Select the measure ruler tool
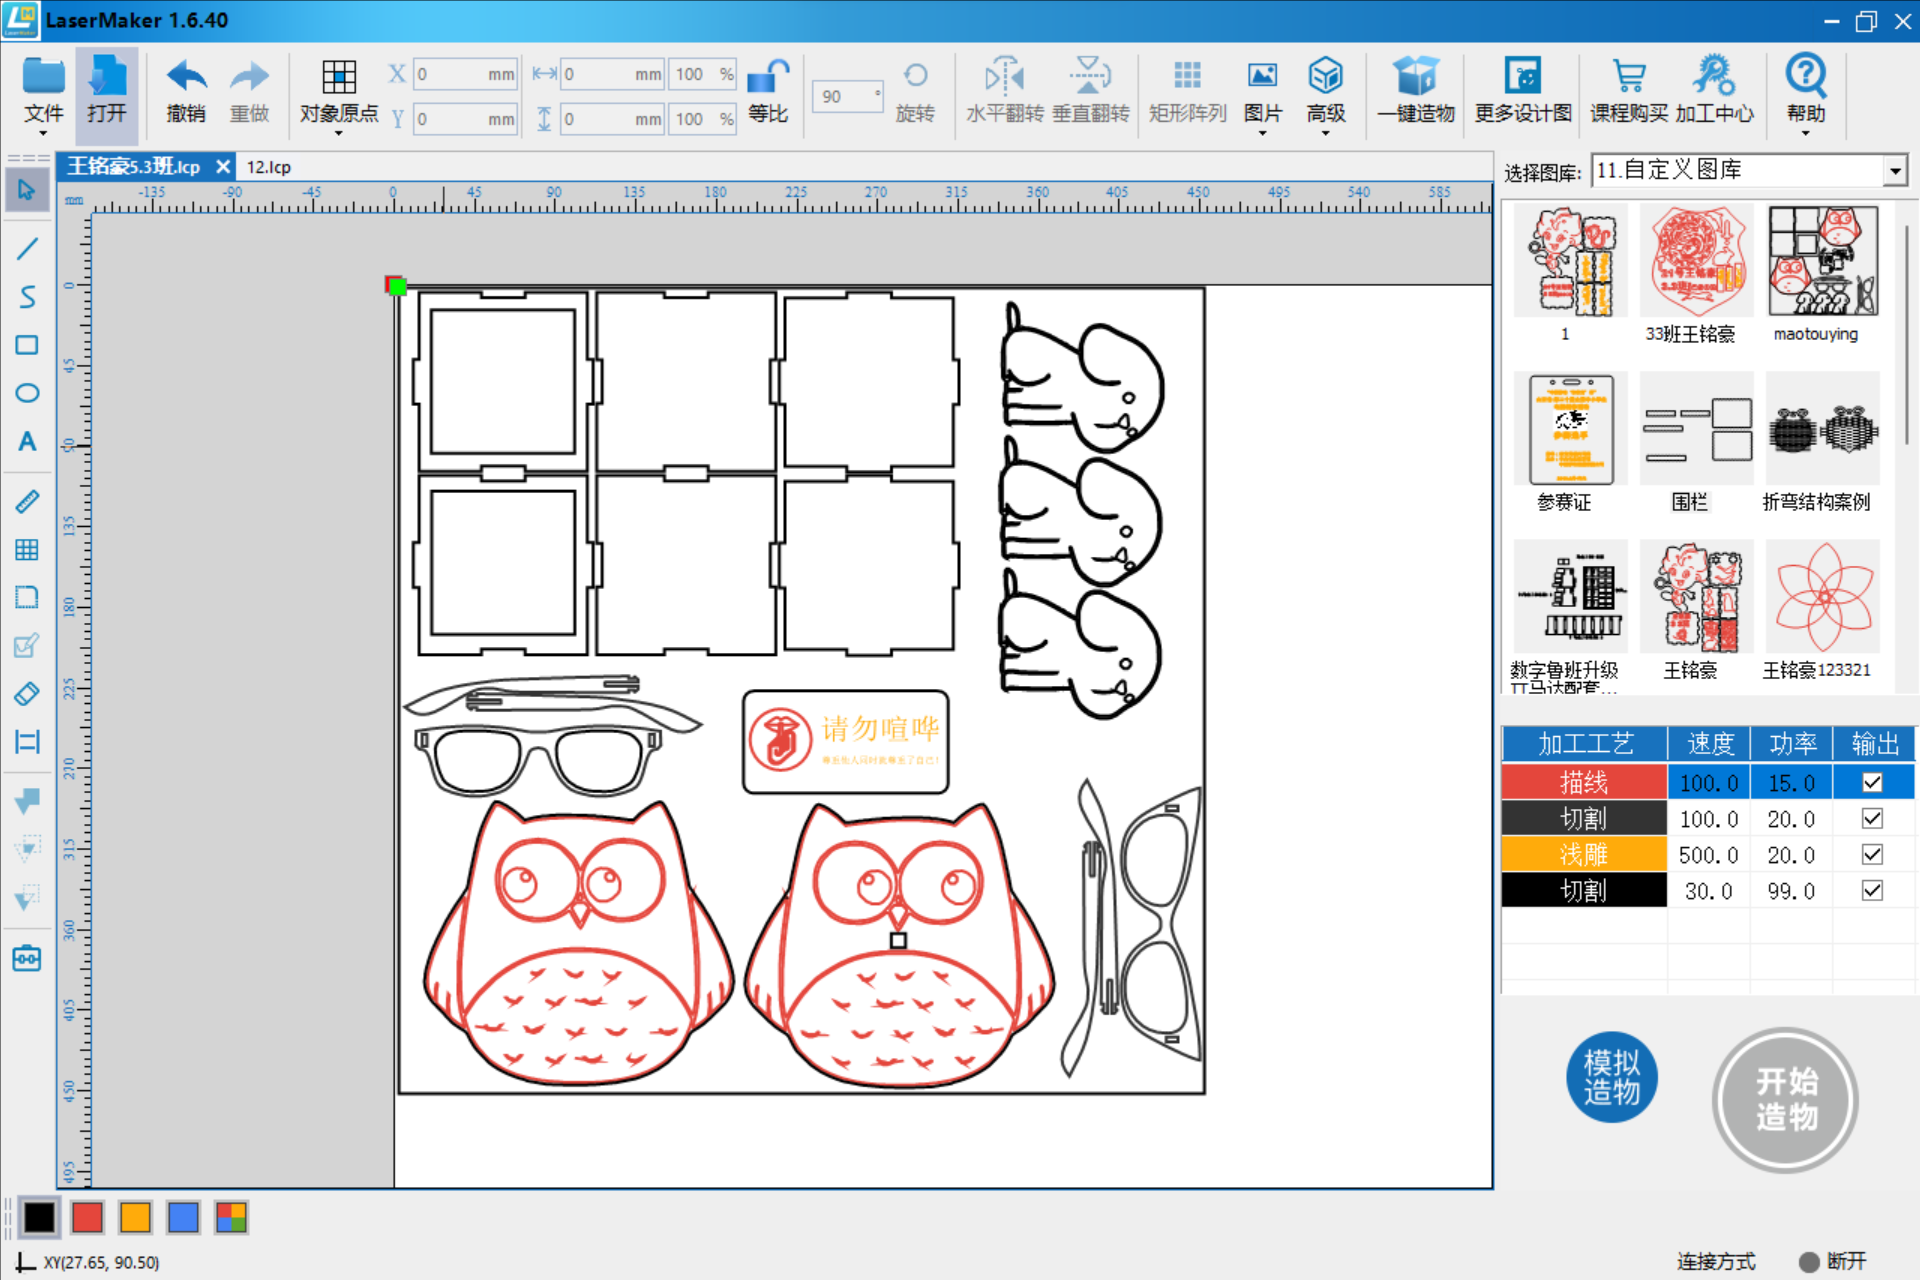 click(27, 501)
